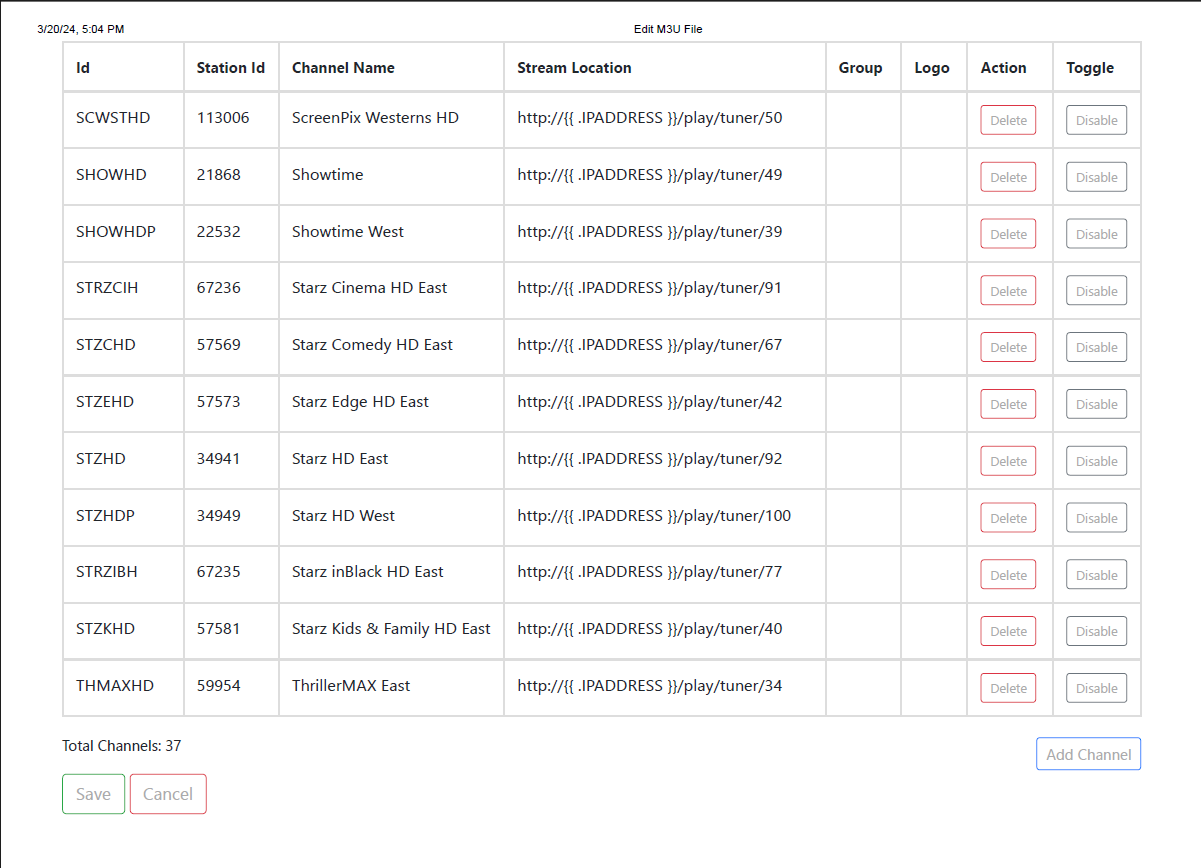Delete the Showtime West row
Viewport: 1201px width, 868px height.
pos(1007,234)
